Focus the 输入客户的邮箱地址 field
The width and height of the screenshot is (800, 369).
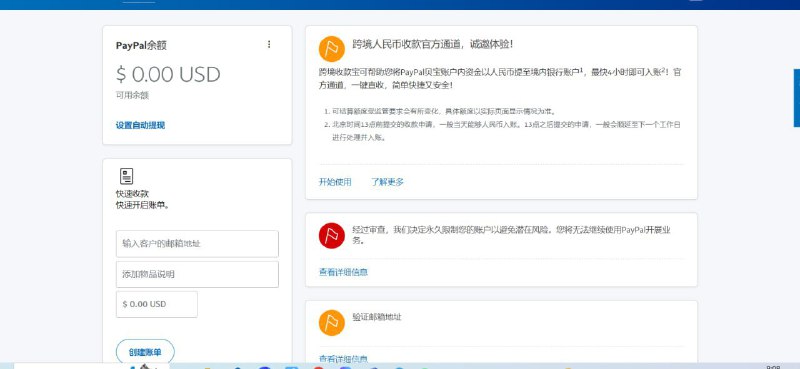[x=197, y=244]
